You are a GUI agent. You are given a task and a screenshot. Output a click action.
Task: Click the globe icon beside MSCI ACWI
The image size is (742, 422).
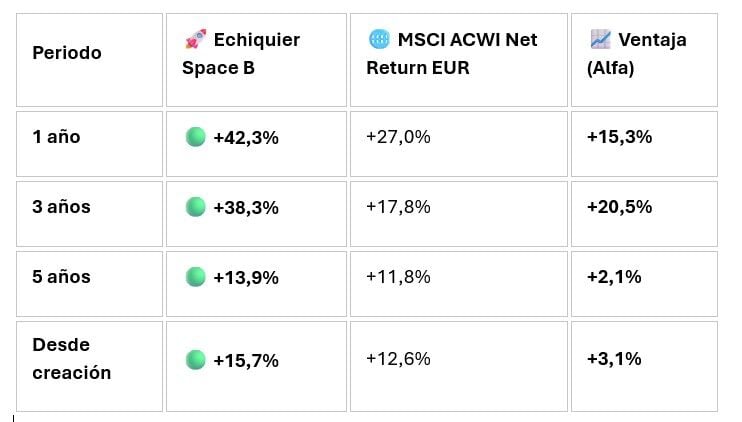click(379, 39)
